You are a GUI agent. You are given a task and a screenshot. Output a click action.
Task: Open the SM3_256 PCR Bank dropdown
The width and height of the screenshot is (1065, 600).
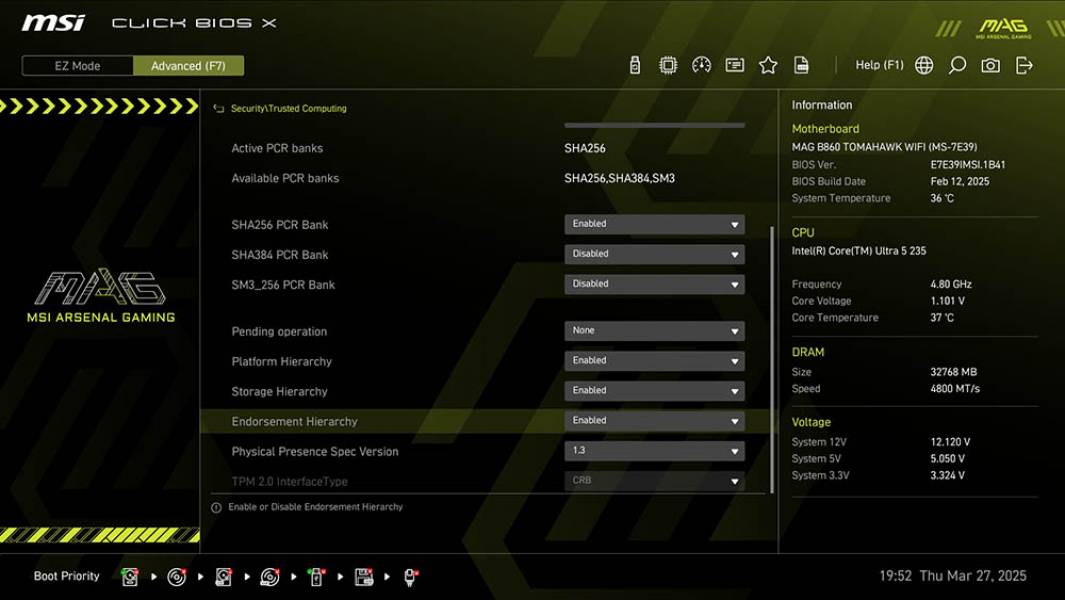point(654,284)
